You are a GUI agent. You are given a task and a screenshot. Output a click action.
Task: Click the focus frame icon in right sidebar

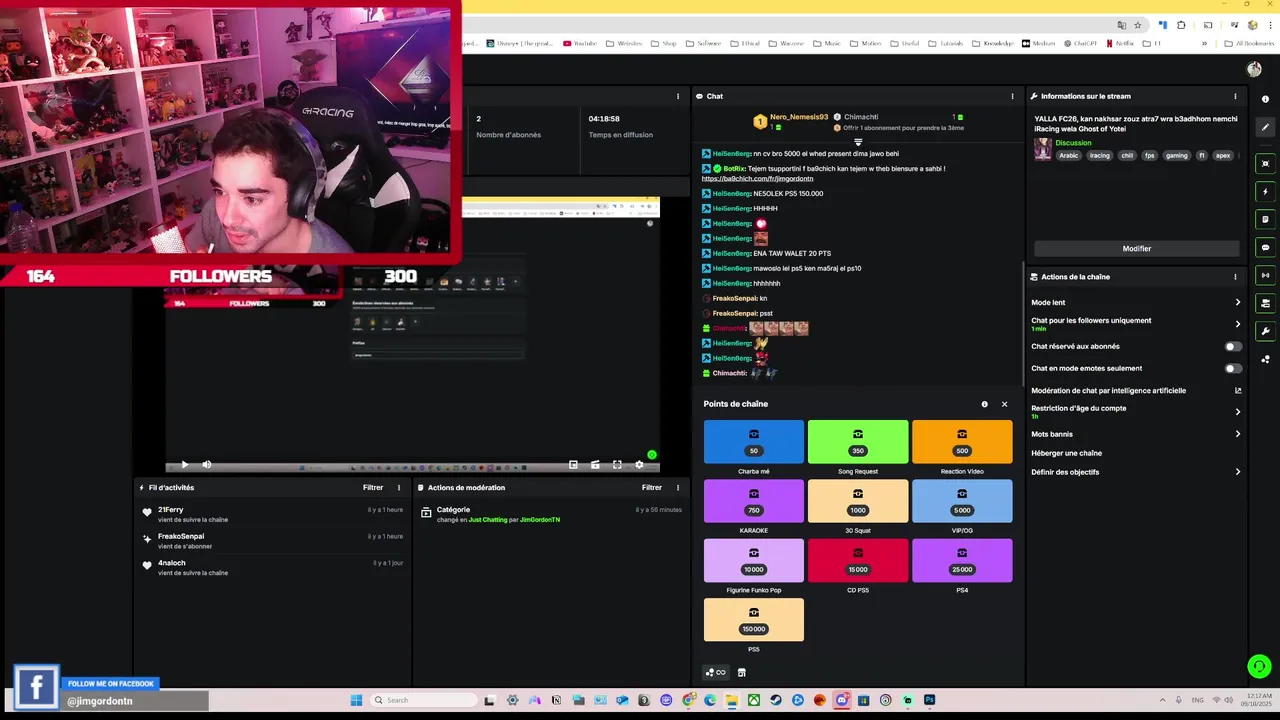(1266, 163)
